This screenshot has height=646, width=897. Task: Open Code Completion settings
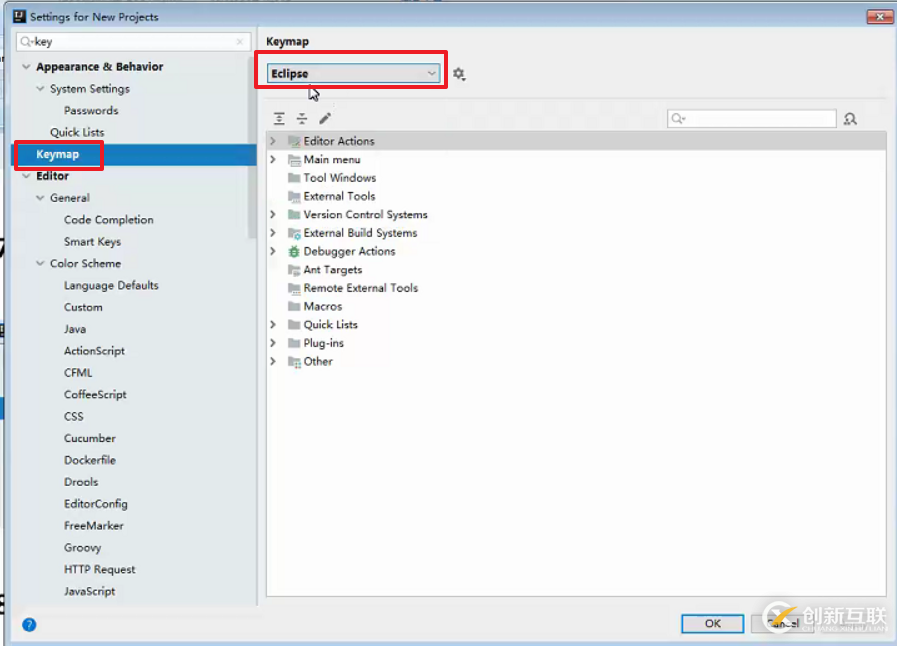(109, 220)
